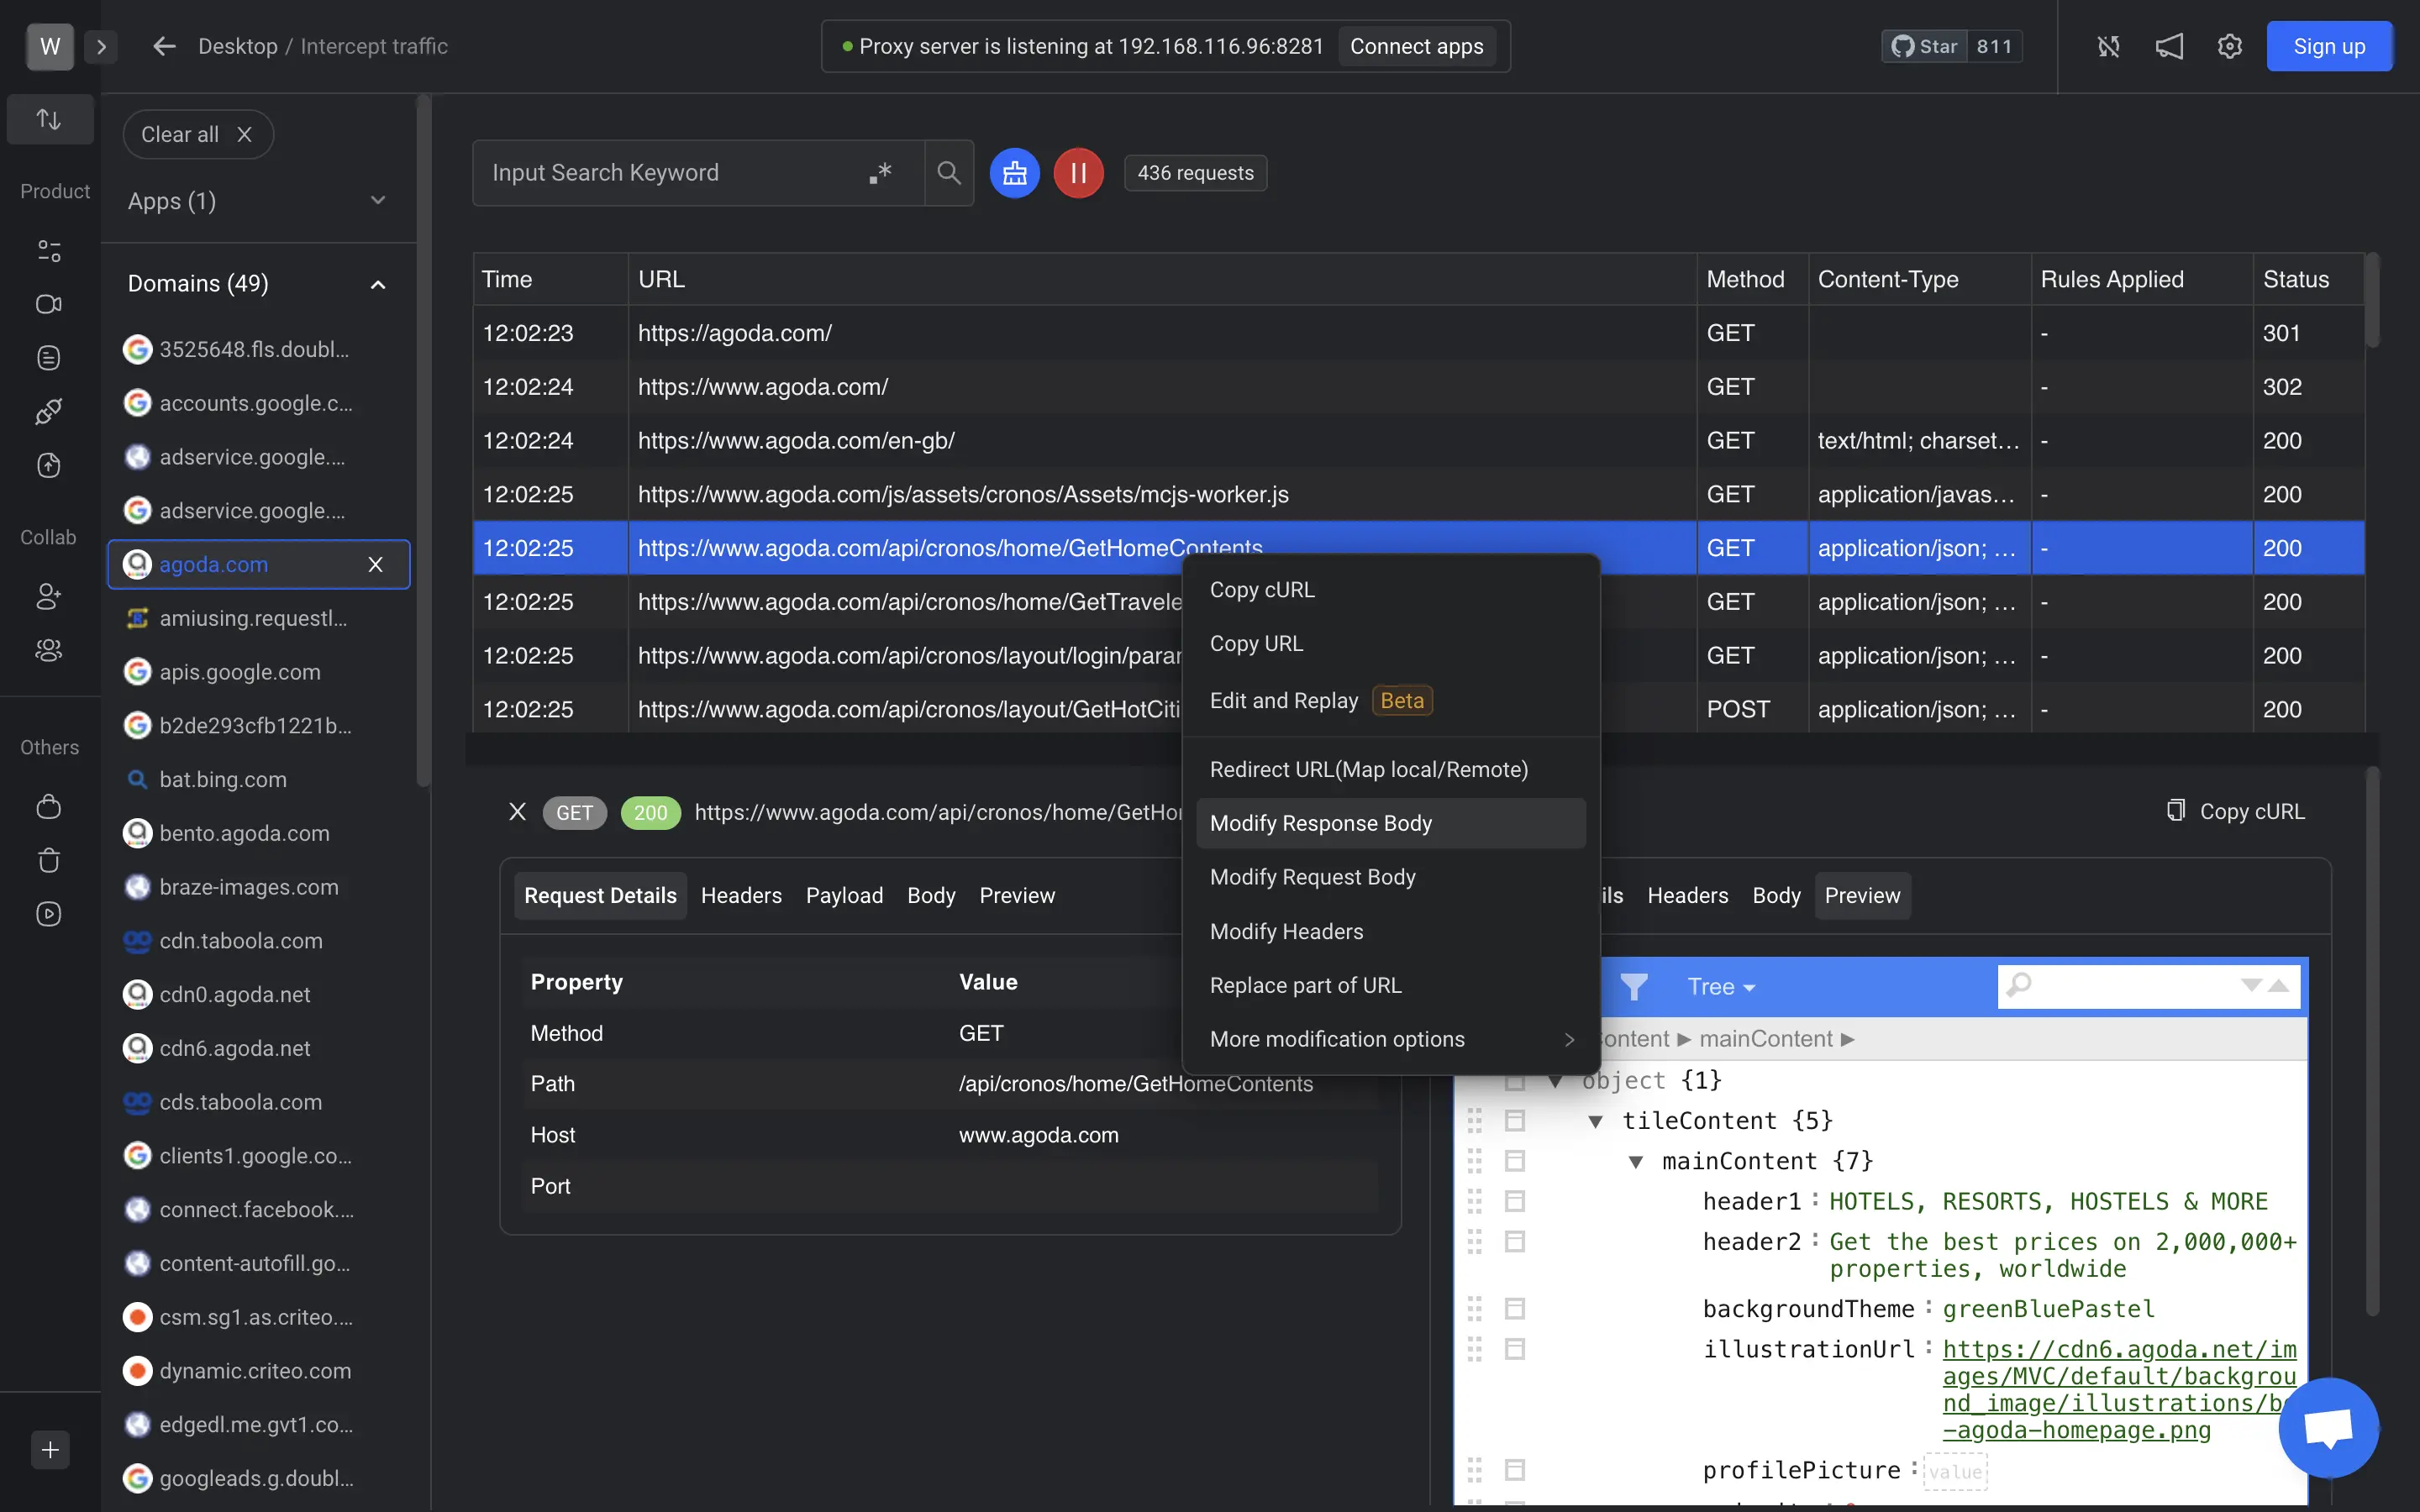Collapse the object {1} node triangle
Viewport: 2420px width, 1512px height.
tap(1555, 1081)
